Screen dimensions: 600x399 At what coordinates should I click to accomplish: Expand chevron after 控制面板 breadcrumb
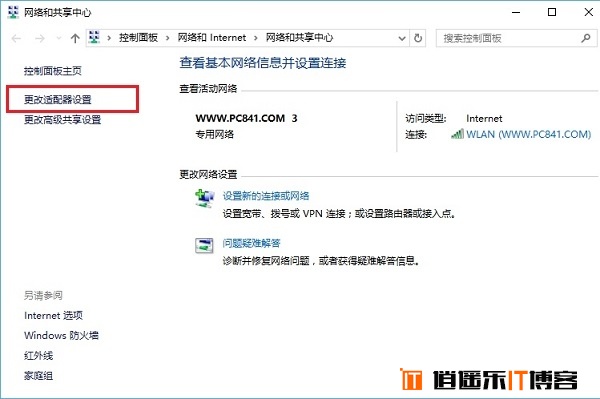pyautogui.click(x=168, y=38)
